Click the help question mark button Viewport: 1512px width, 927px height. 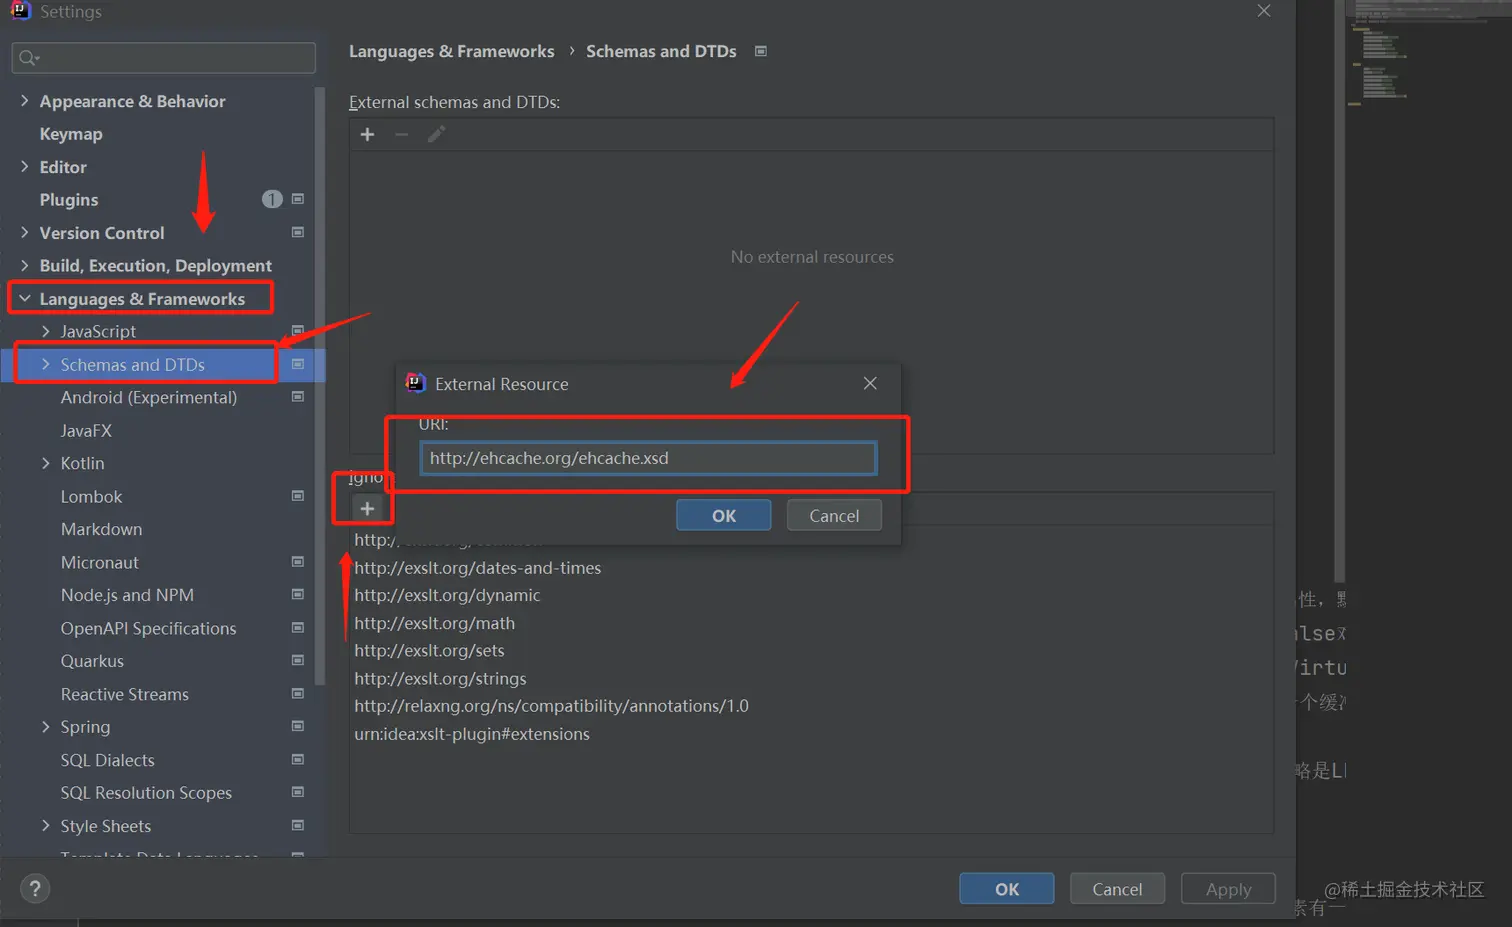click(x=35, y=889)
